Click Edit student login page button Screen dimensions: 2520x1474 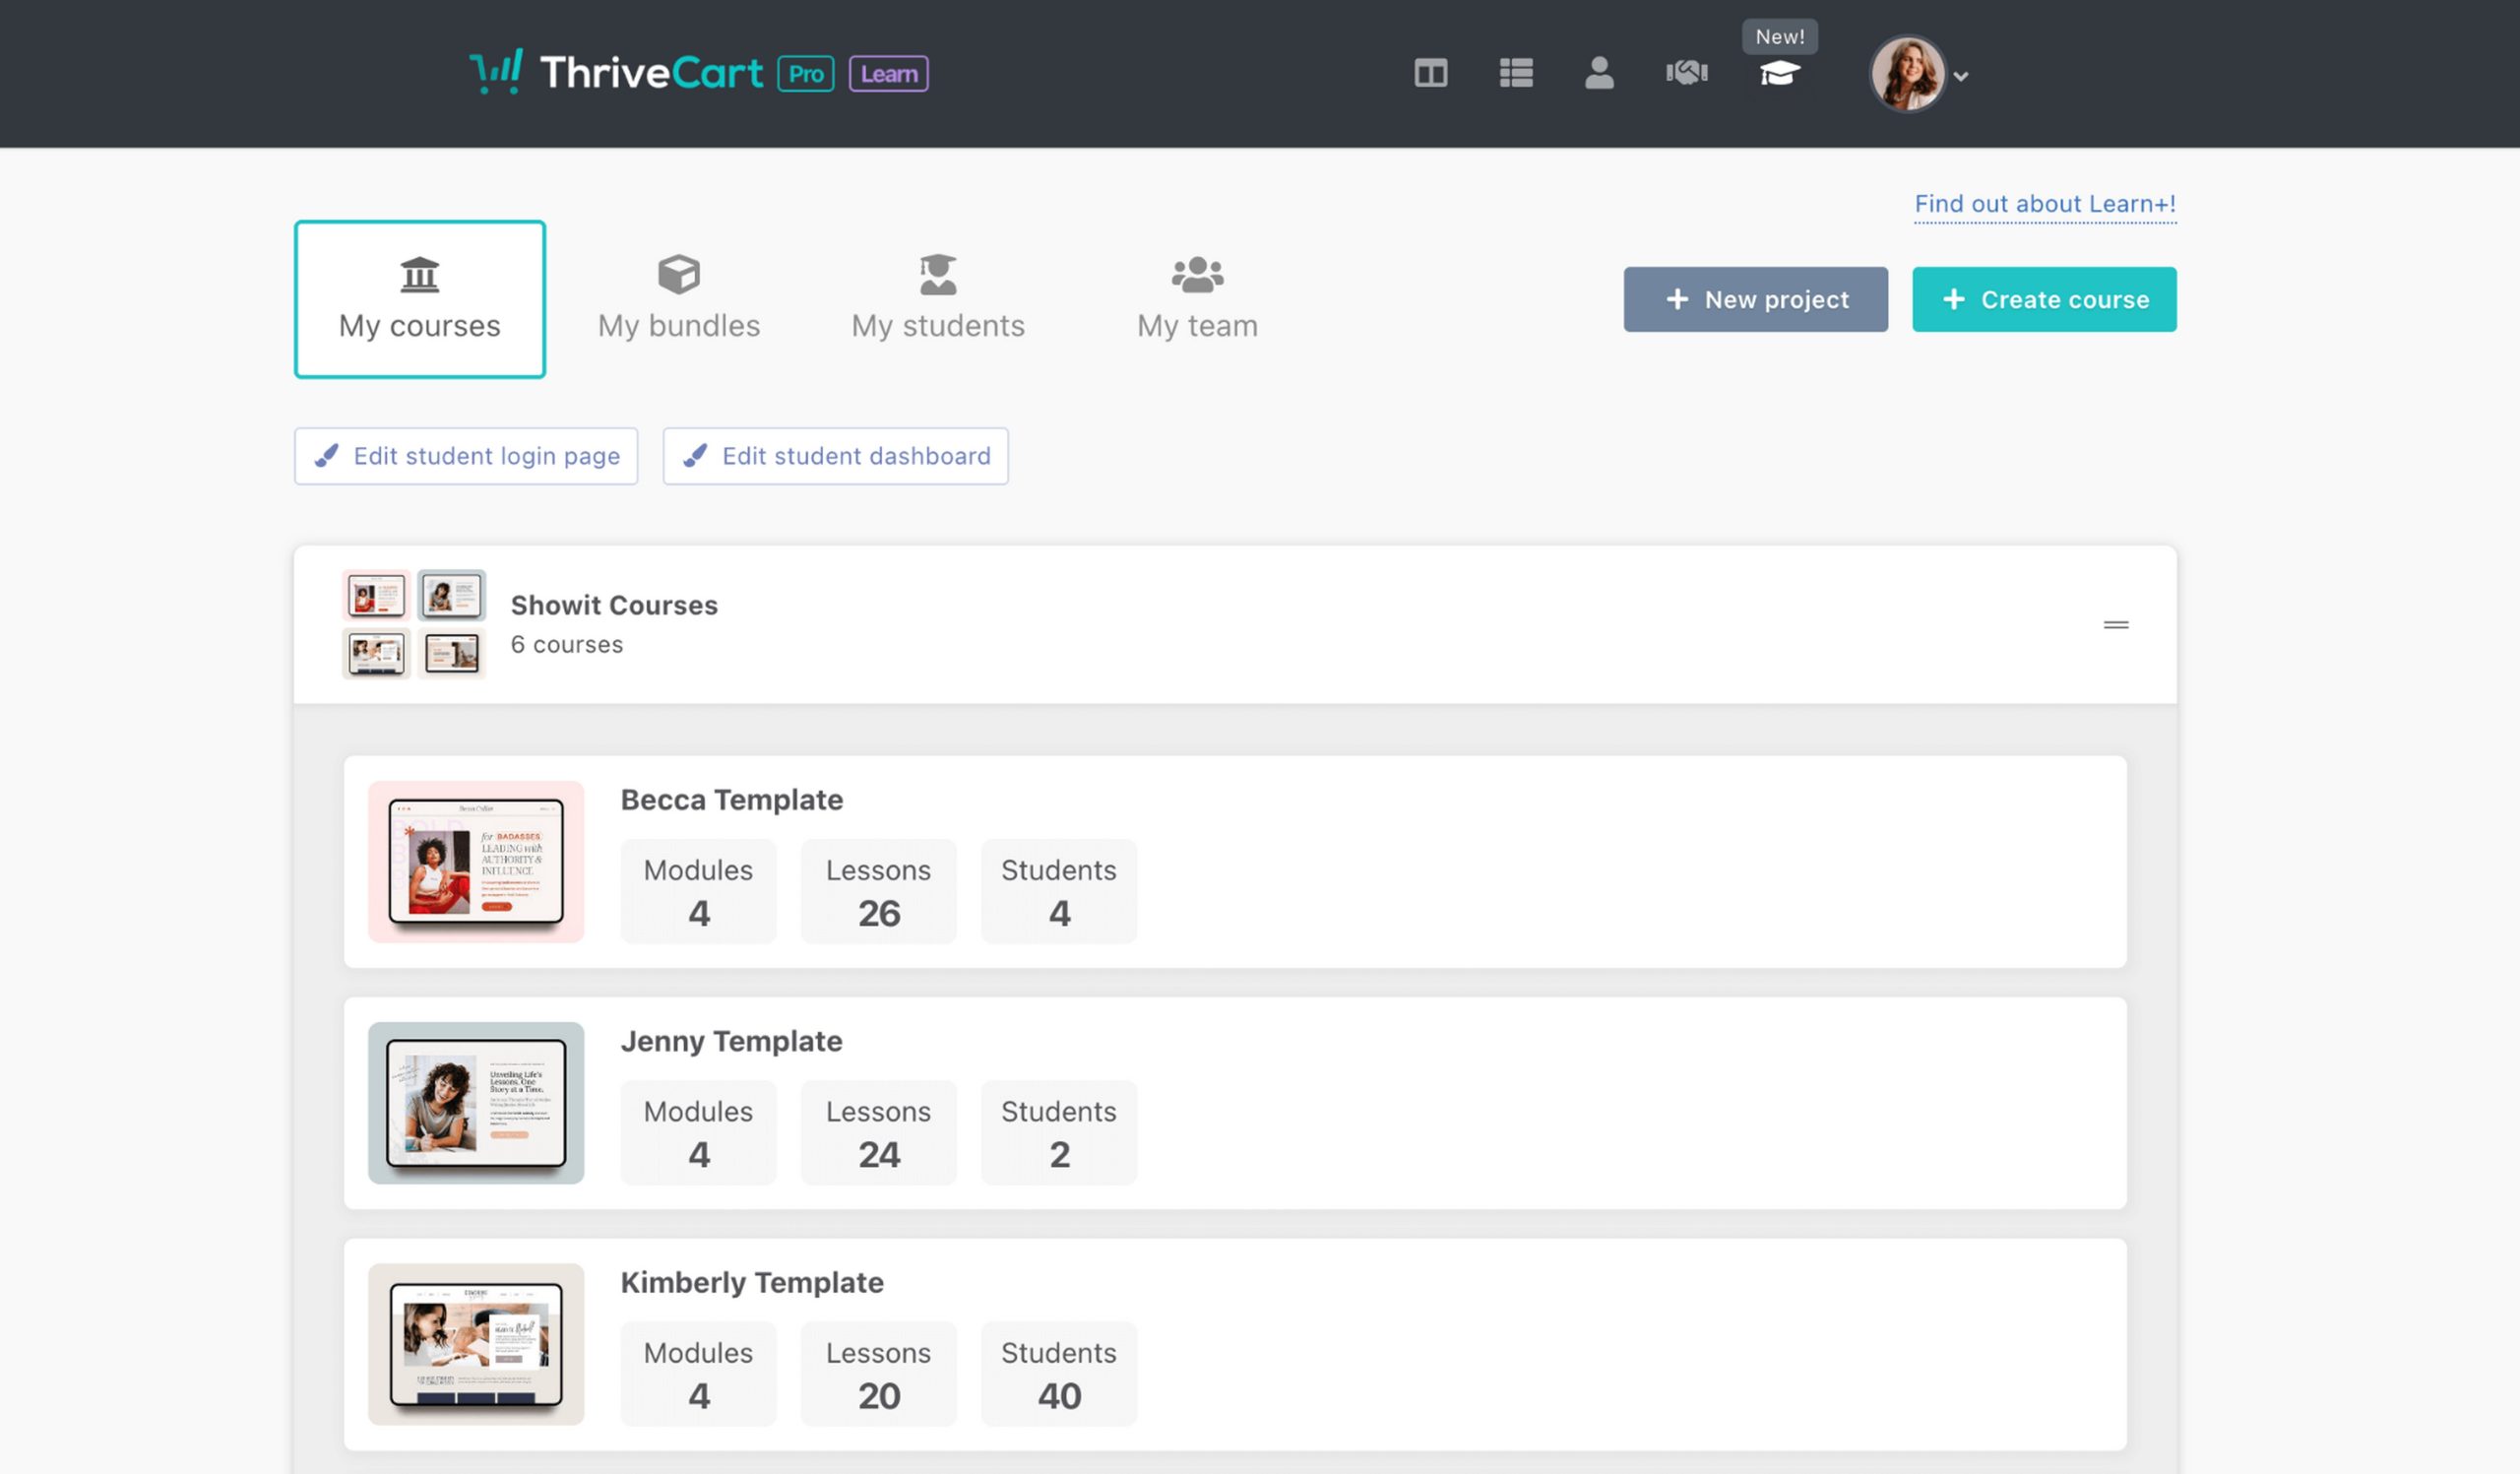click(466, 456)
